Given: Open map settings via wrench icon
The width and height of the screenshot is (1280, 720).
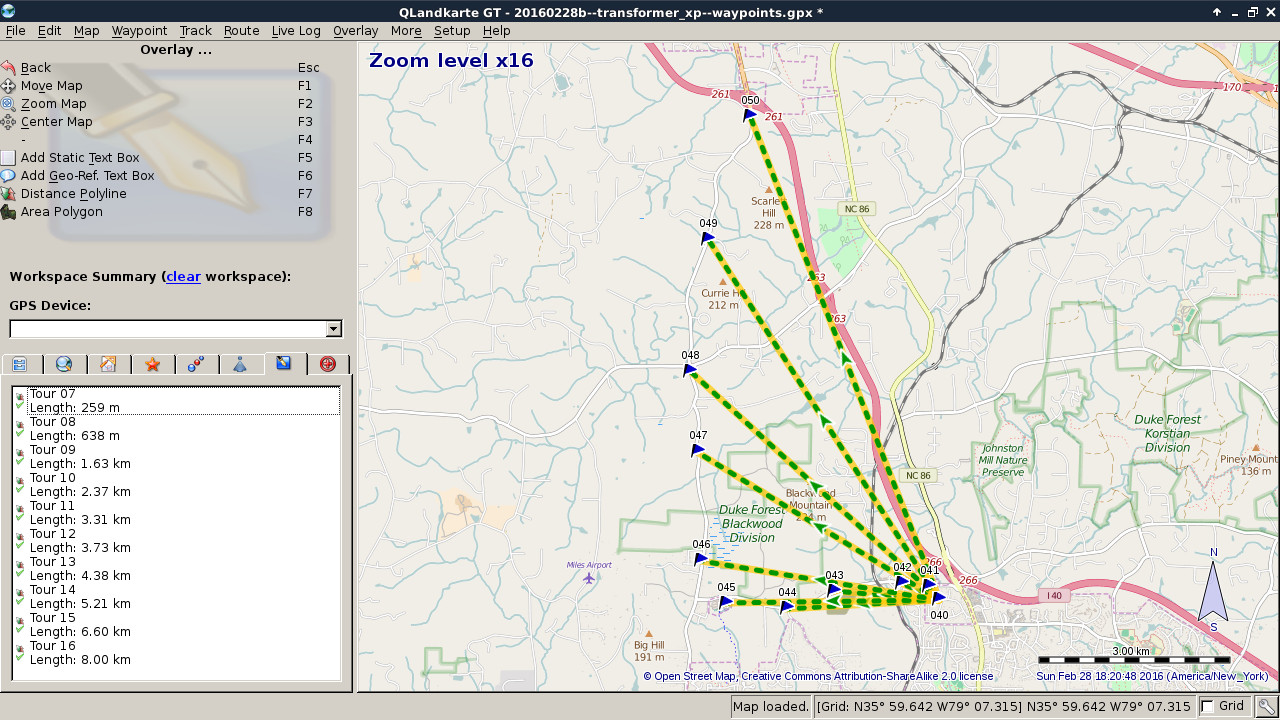Looking at the screenshot, I should click(x=1266, y=707).
